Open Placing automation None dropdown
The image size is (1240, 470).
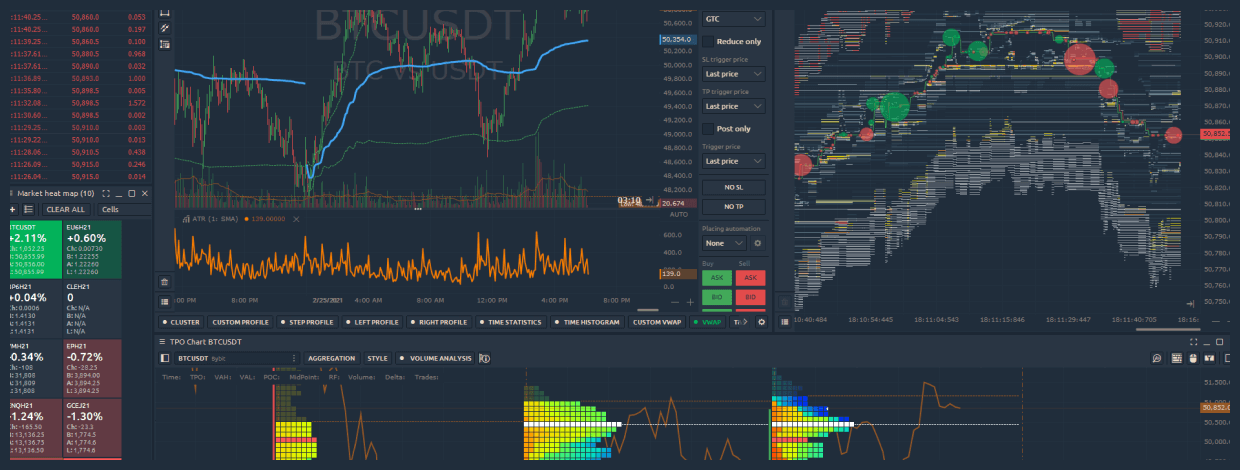(x=723, y=243)
